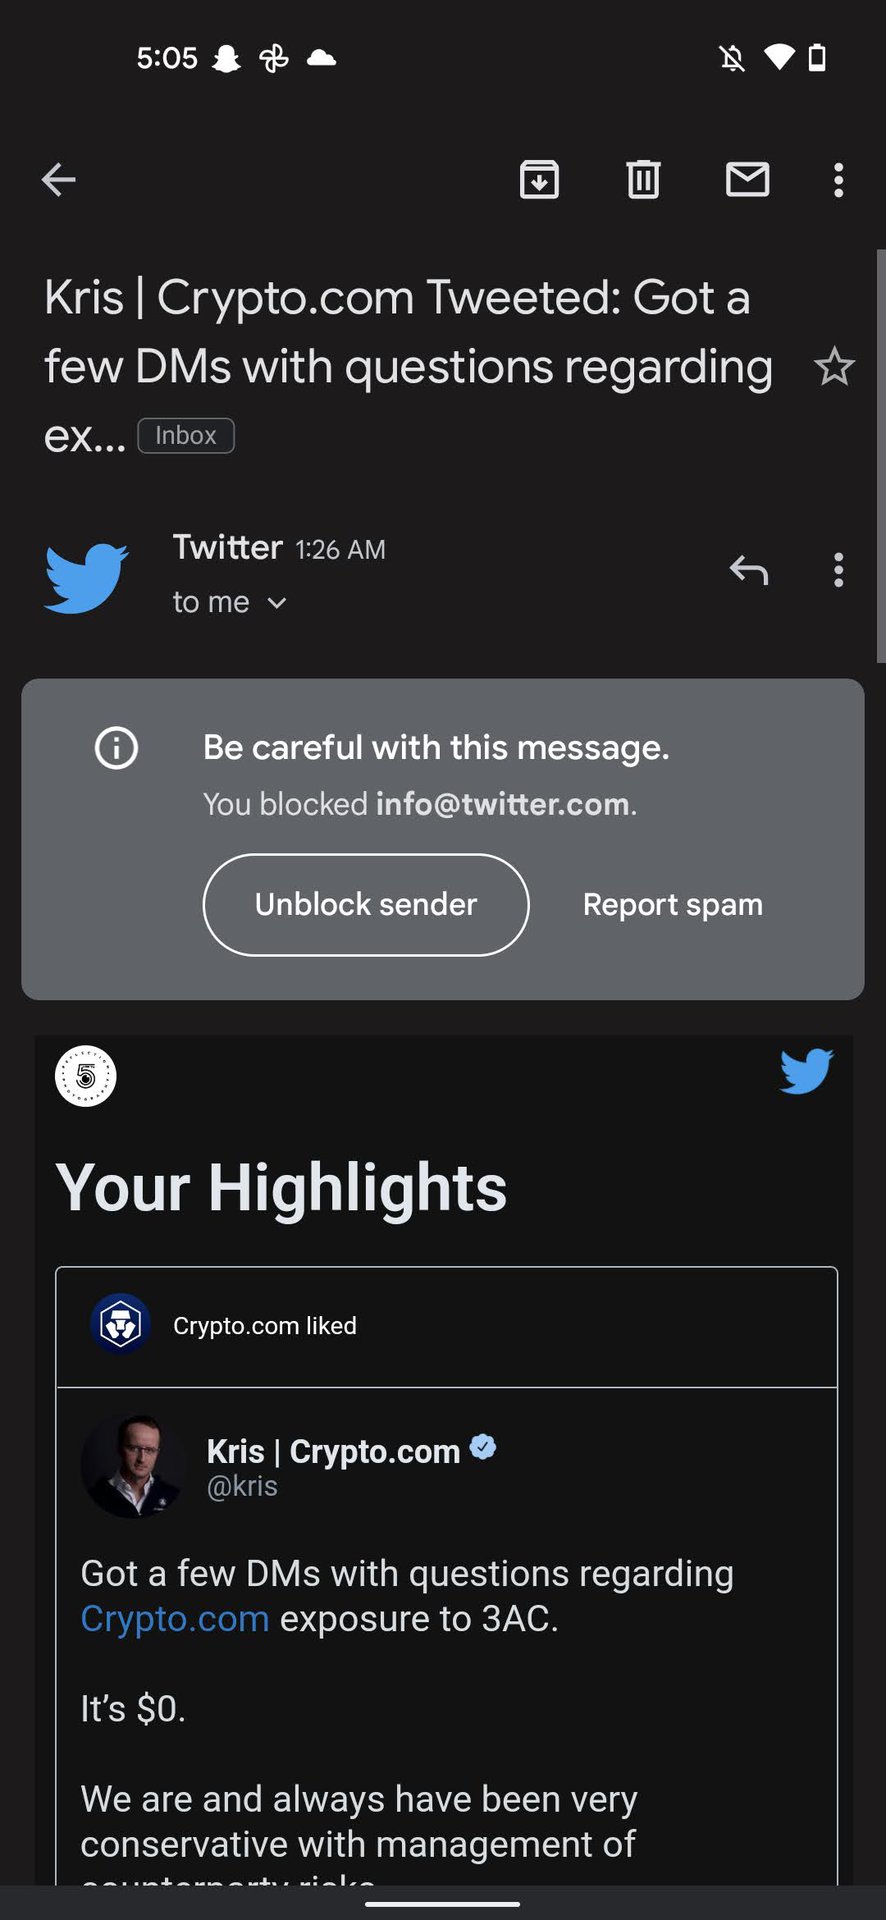Open Kris's profile photo
This screenshot has height=1920, width=886.
click(133, 1467)
